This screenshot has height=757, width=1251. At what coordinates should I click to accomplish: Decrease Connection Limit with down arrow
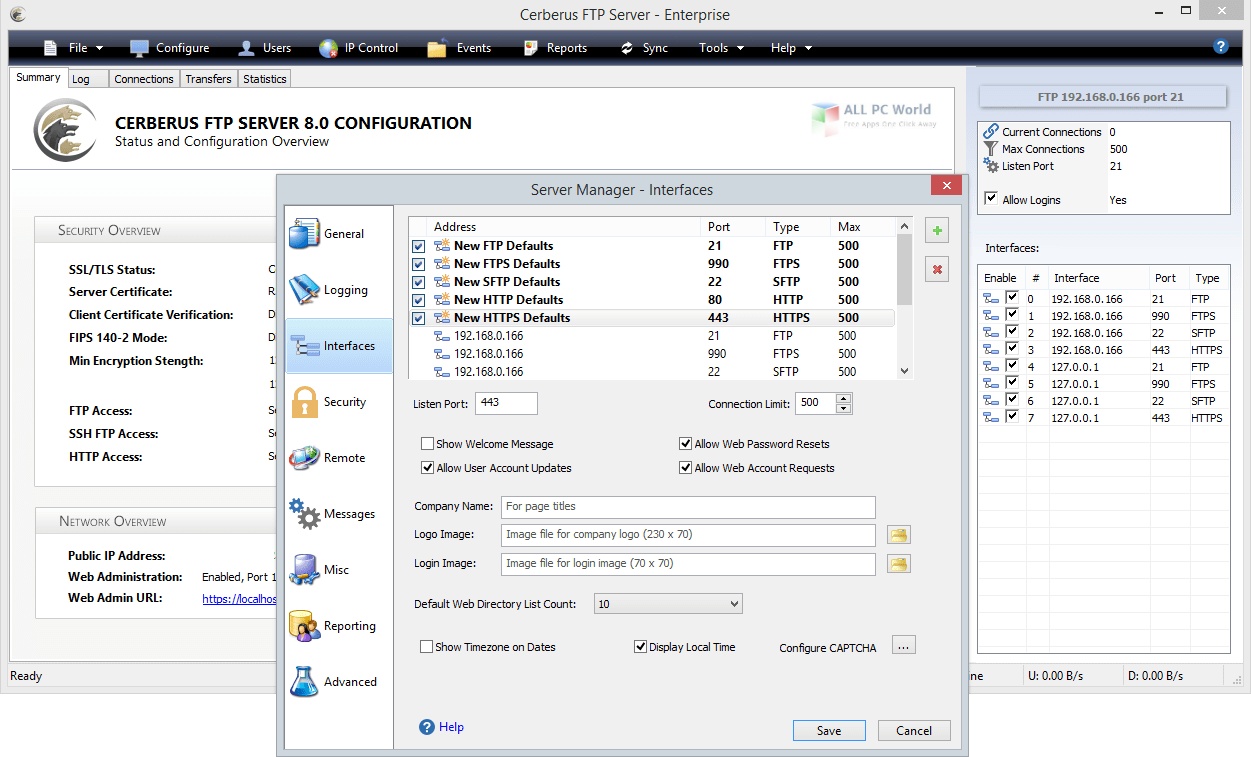tap(843, 408)
